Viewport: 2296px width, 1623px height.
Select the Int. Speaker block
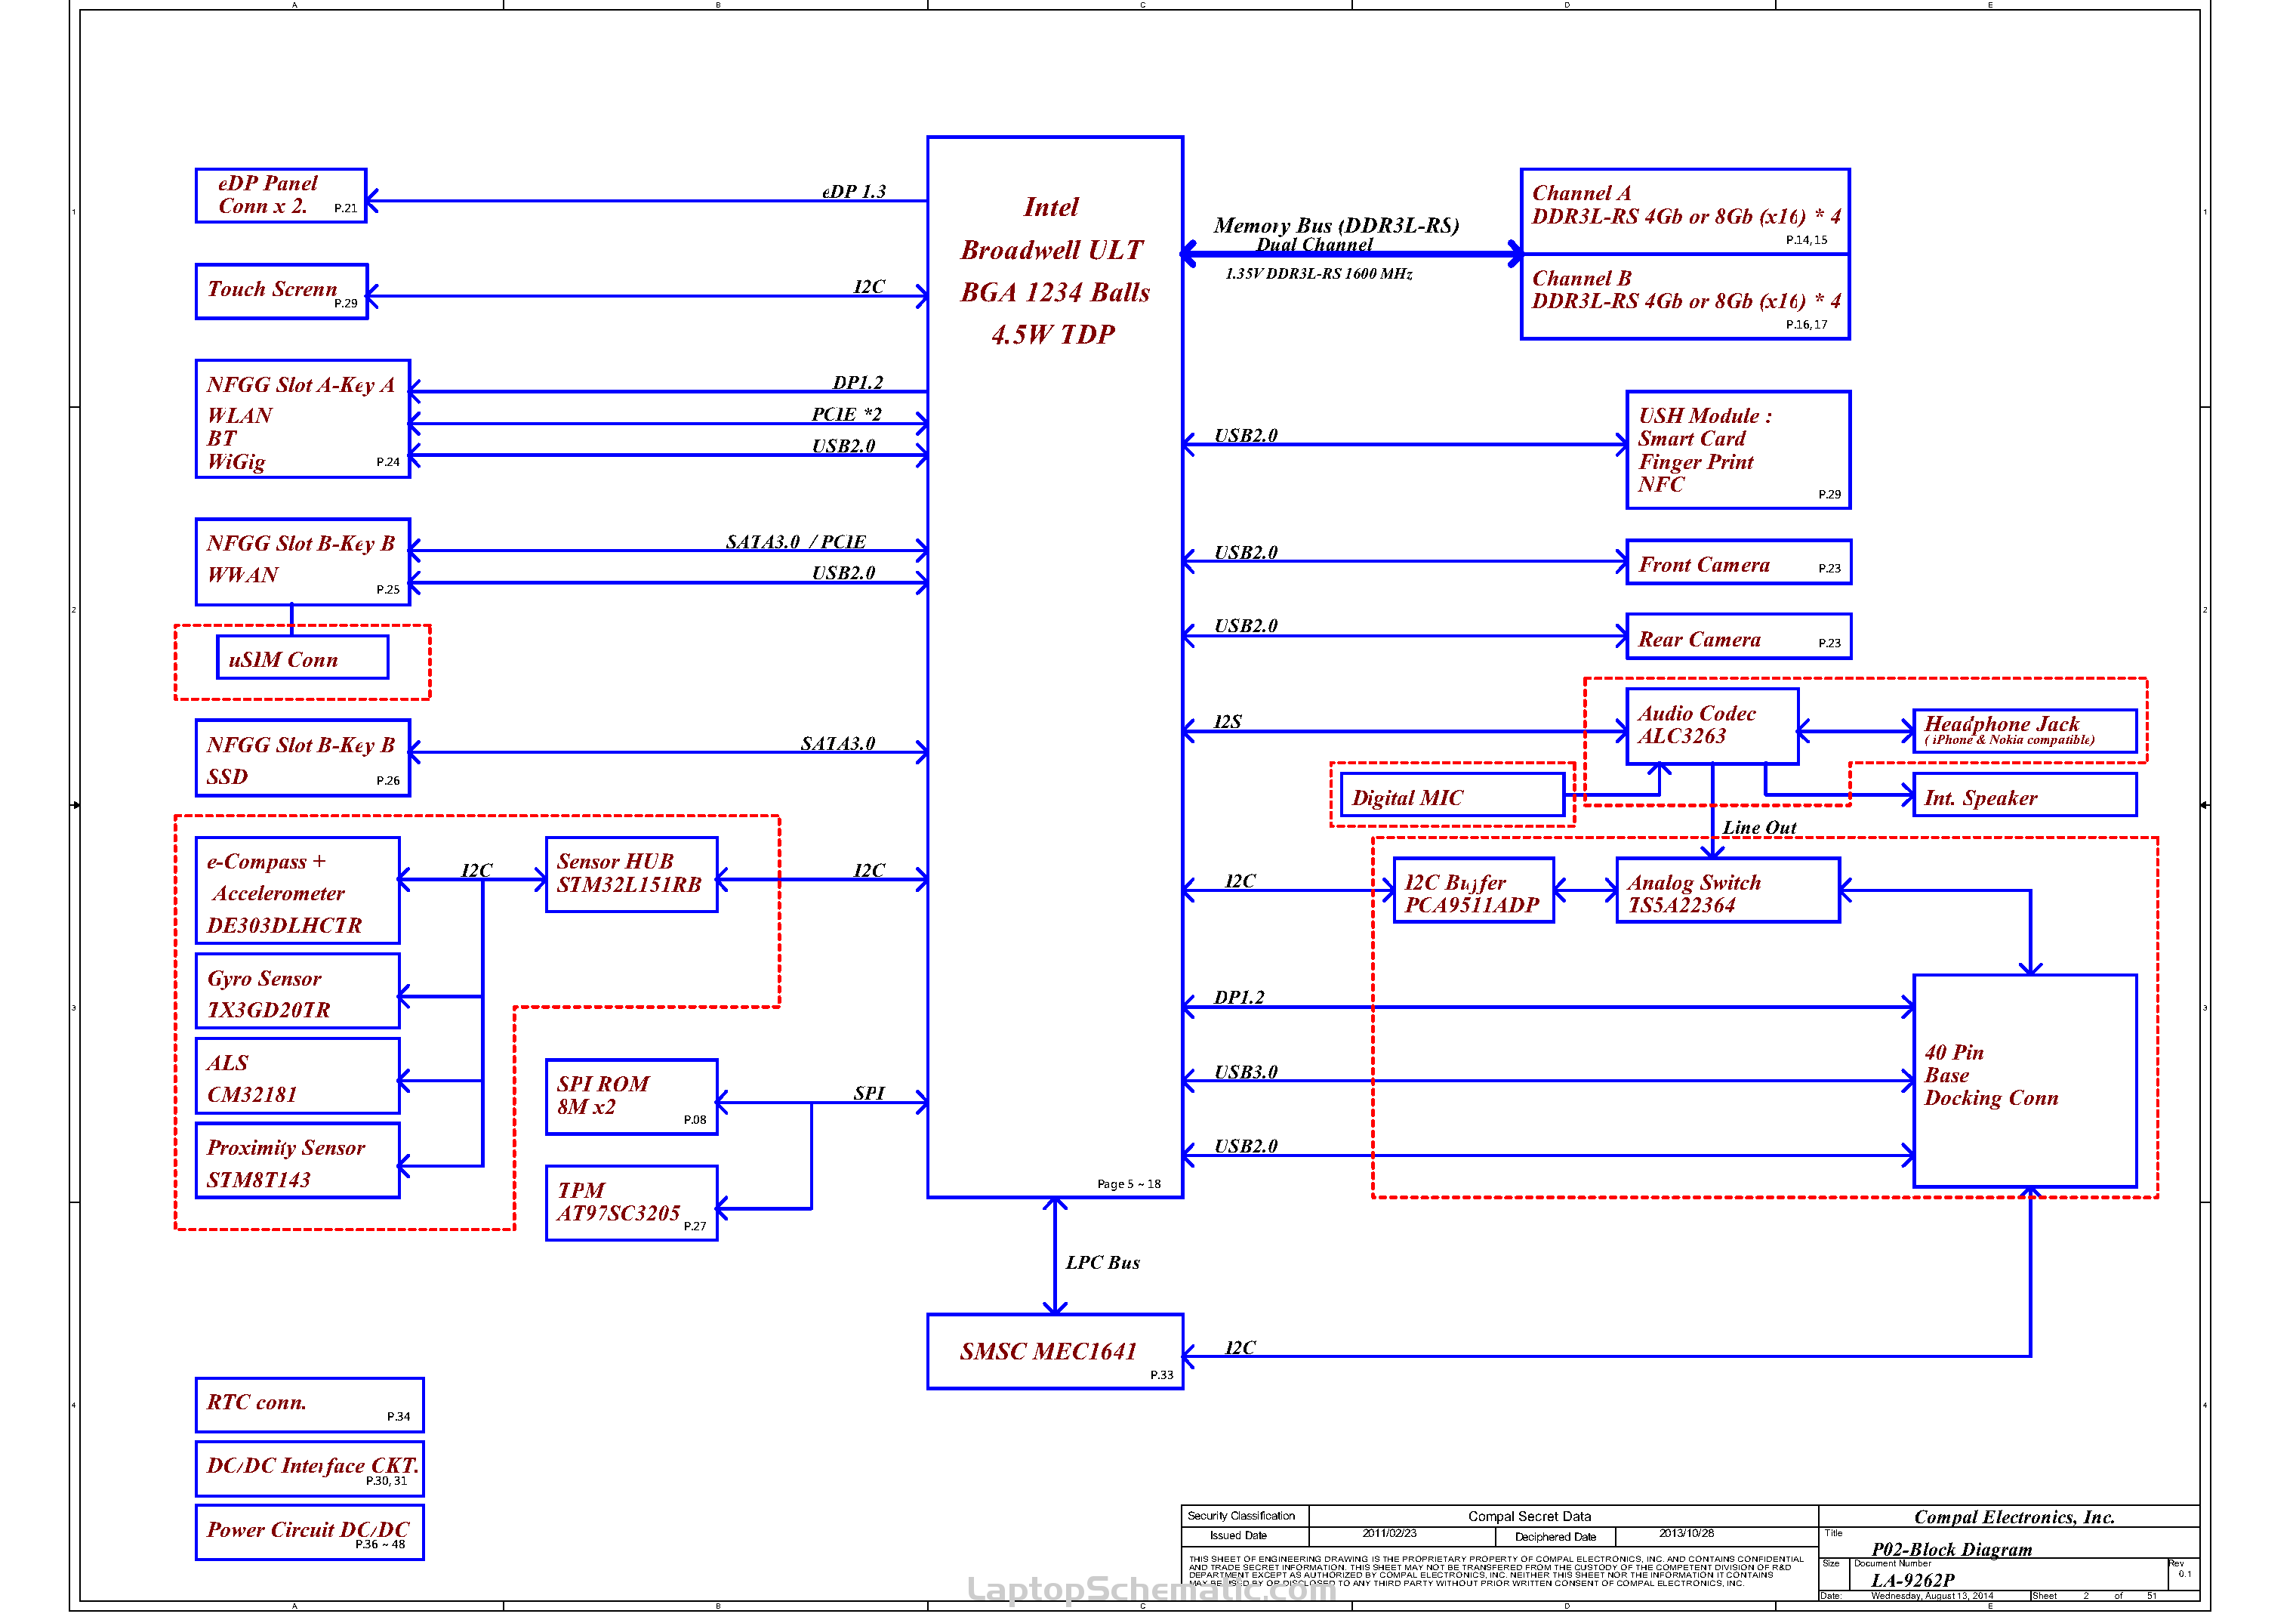(x=2026, y=795)
